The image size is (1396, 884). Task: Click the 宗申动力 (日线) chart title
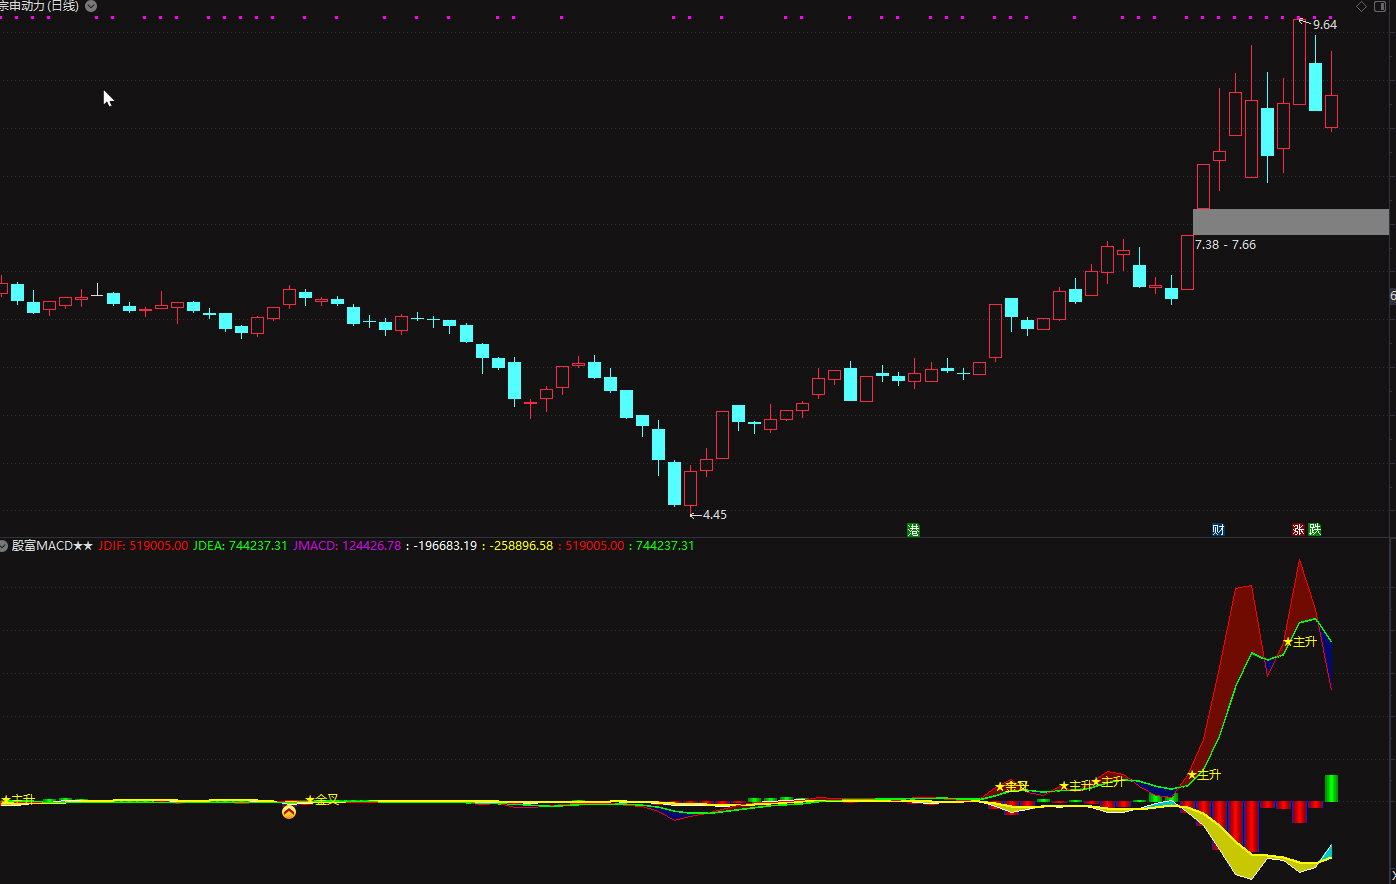coord(39,6)
